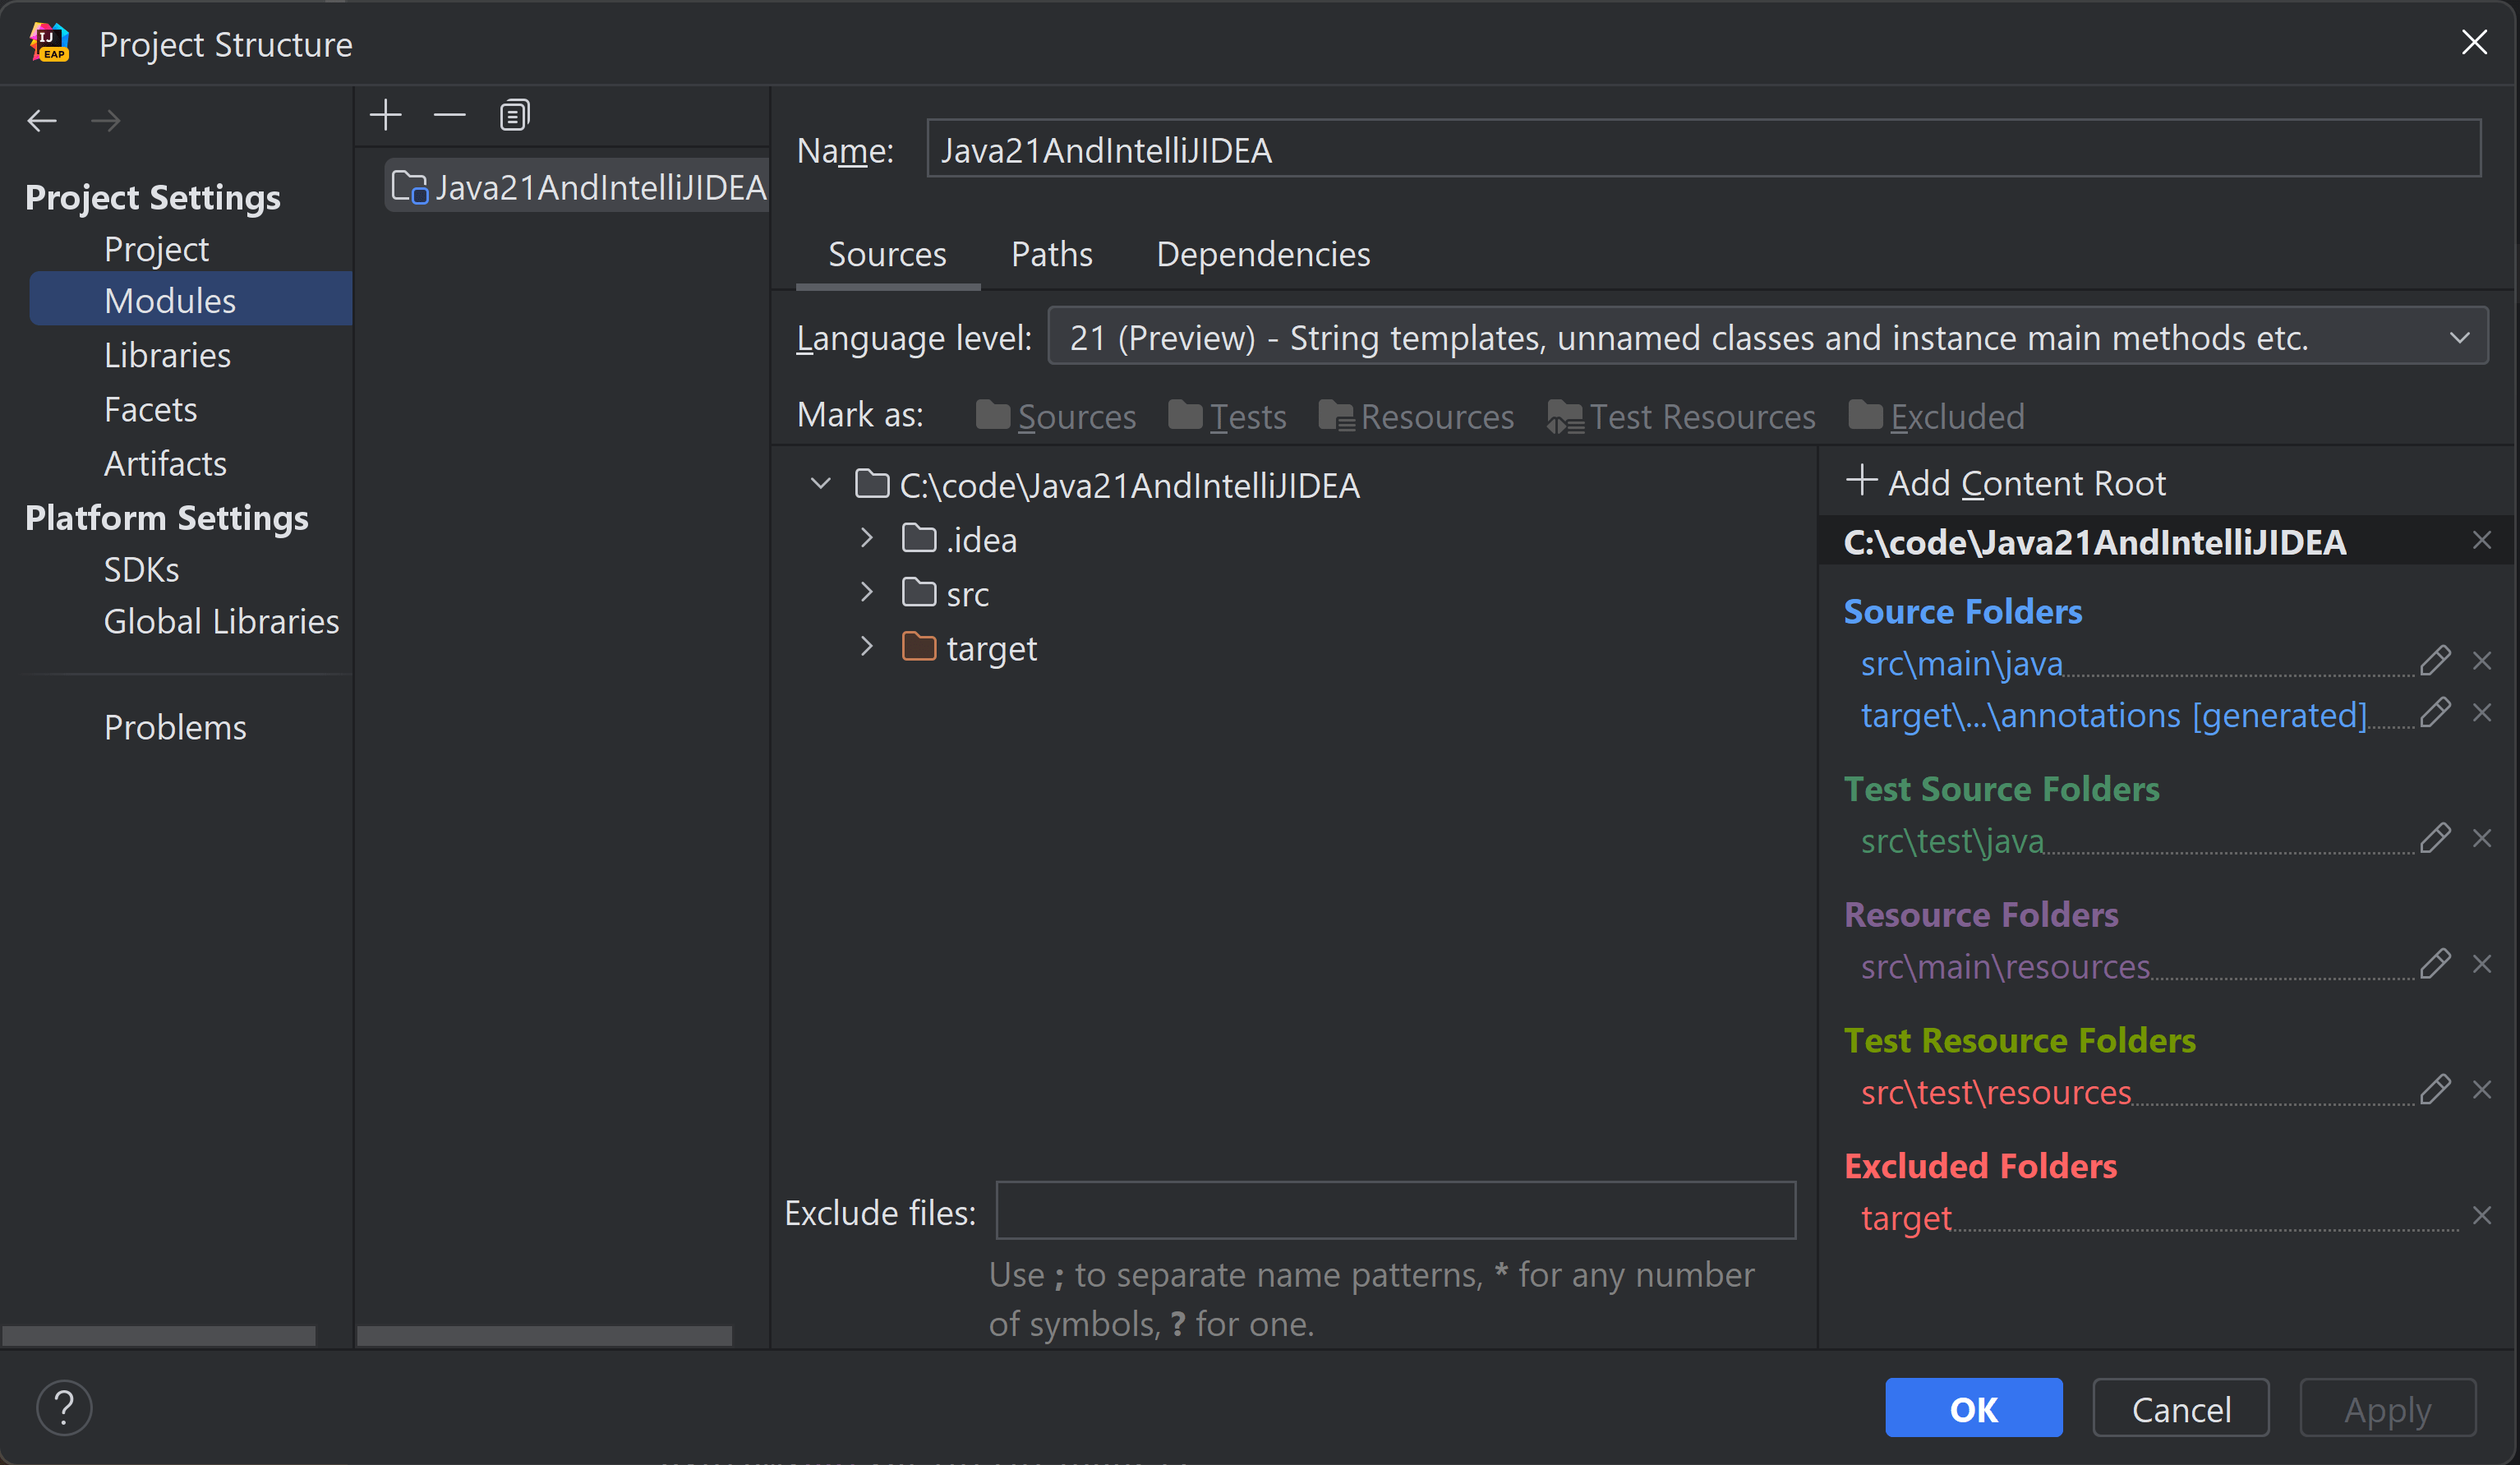This screenshot has width=2520, height=1465.
Task: Edit properties of src\main\java source folder
Action: (2434, 660)
